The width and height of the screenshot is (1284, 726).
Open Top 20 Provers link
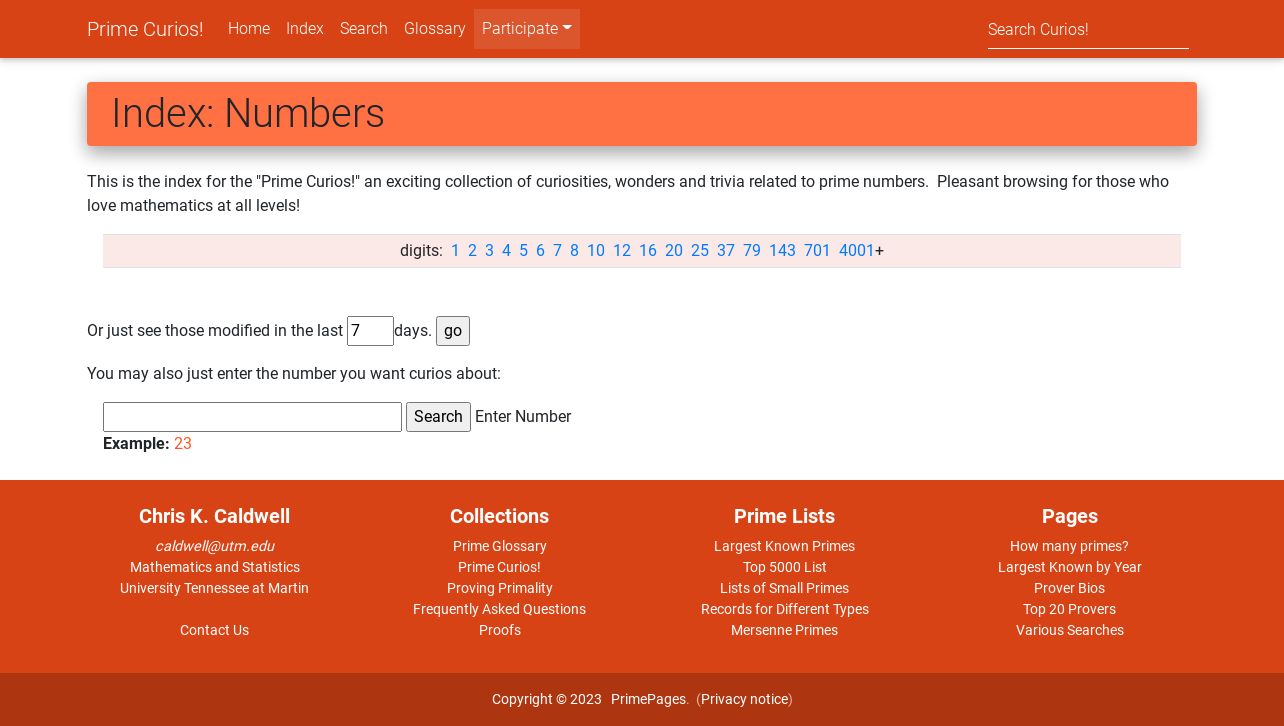(x=1070, y=609)
